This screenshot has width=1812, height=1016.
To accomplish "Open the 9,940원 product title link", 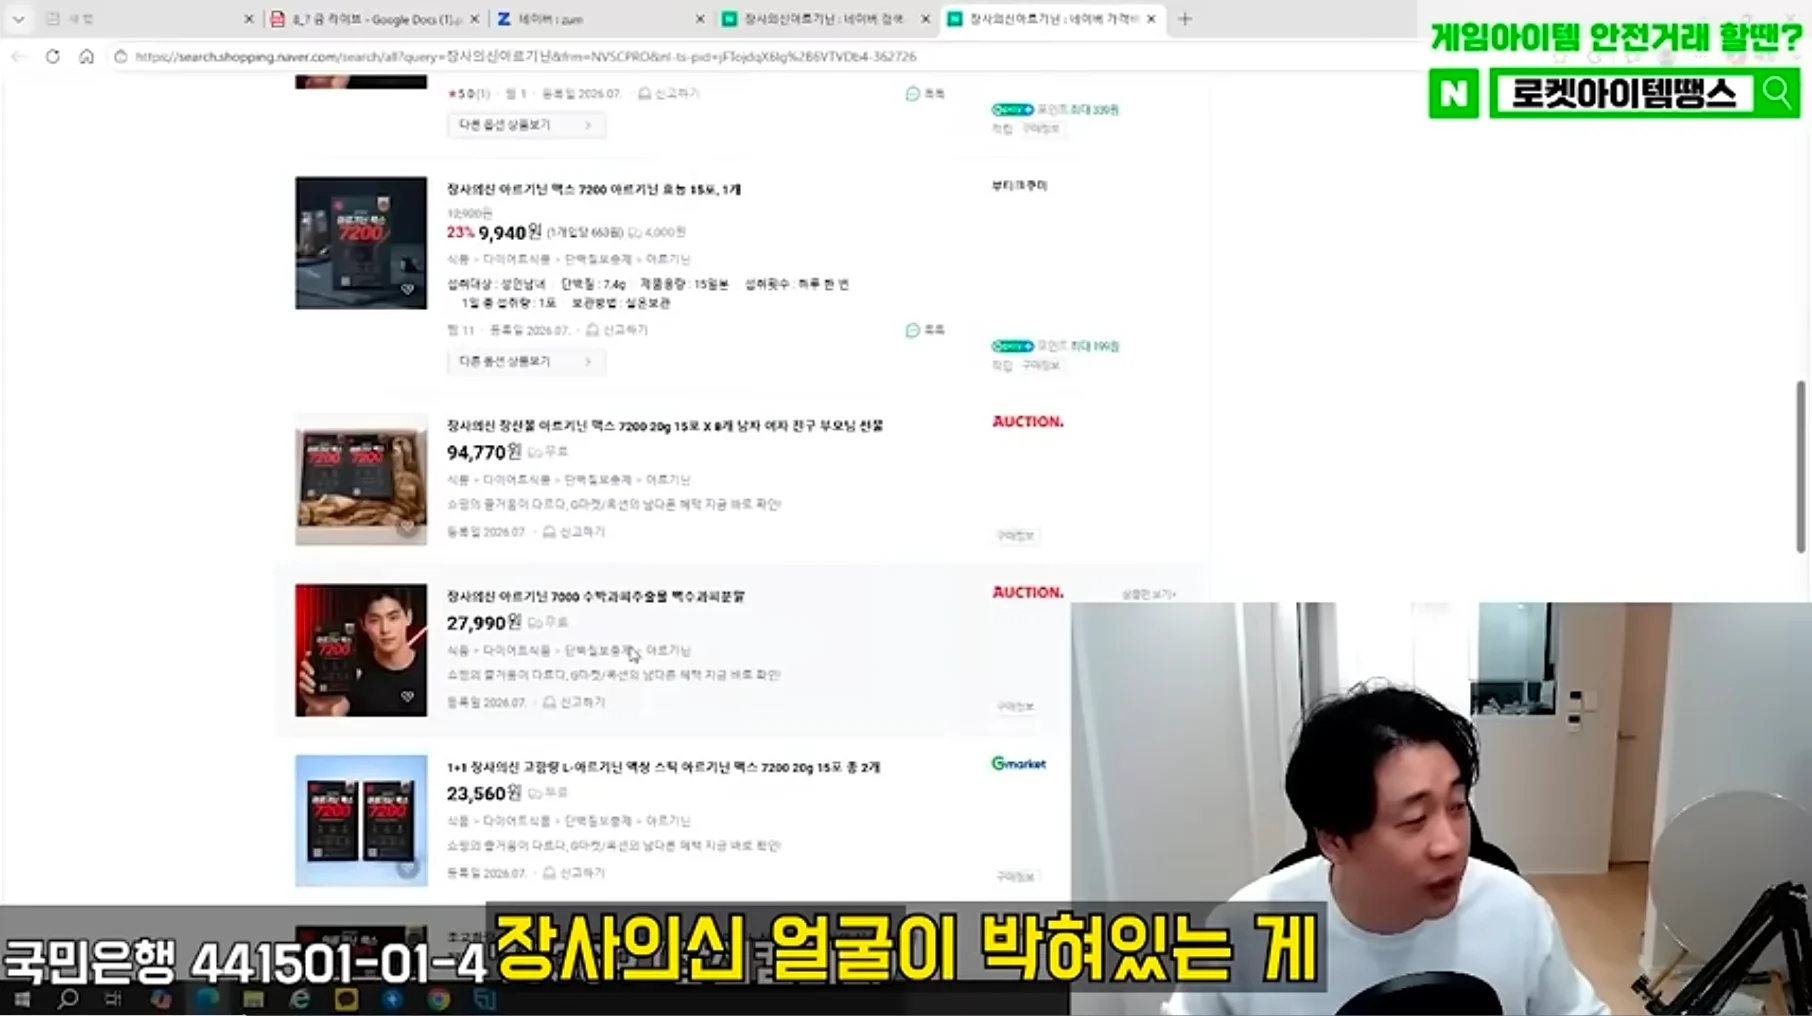I will [x=594, y=189].
